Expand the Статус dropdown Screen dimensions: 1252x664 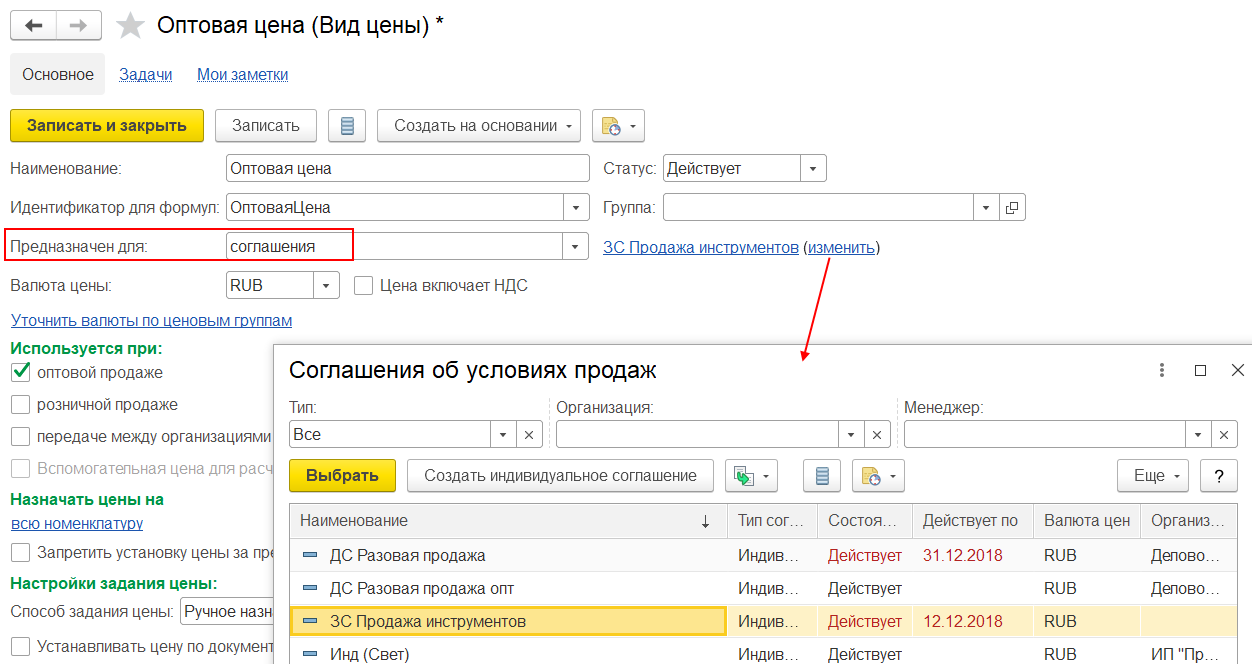click(813, 169)
